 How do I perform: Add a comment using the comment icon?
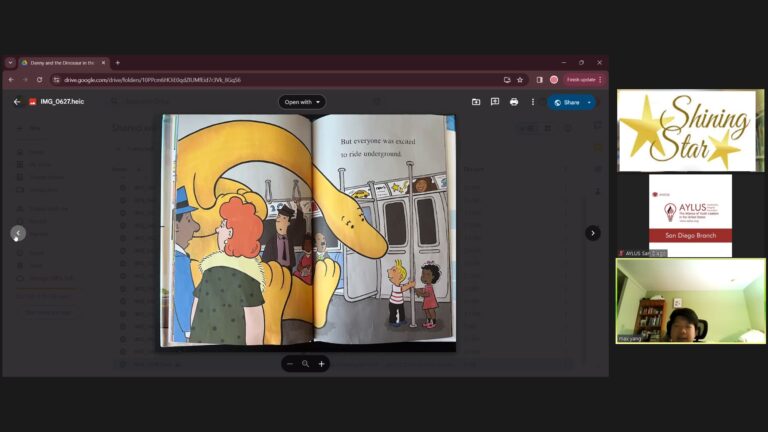point(495,102)
